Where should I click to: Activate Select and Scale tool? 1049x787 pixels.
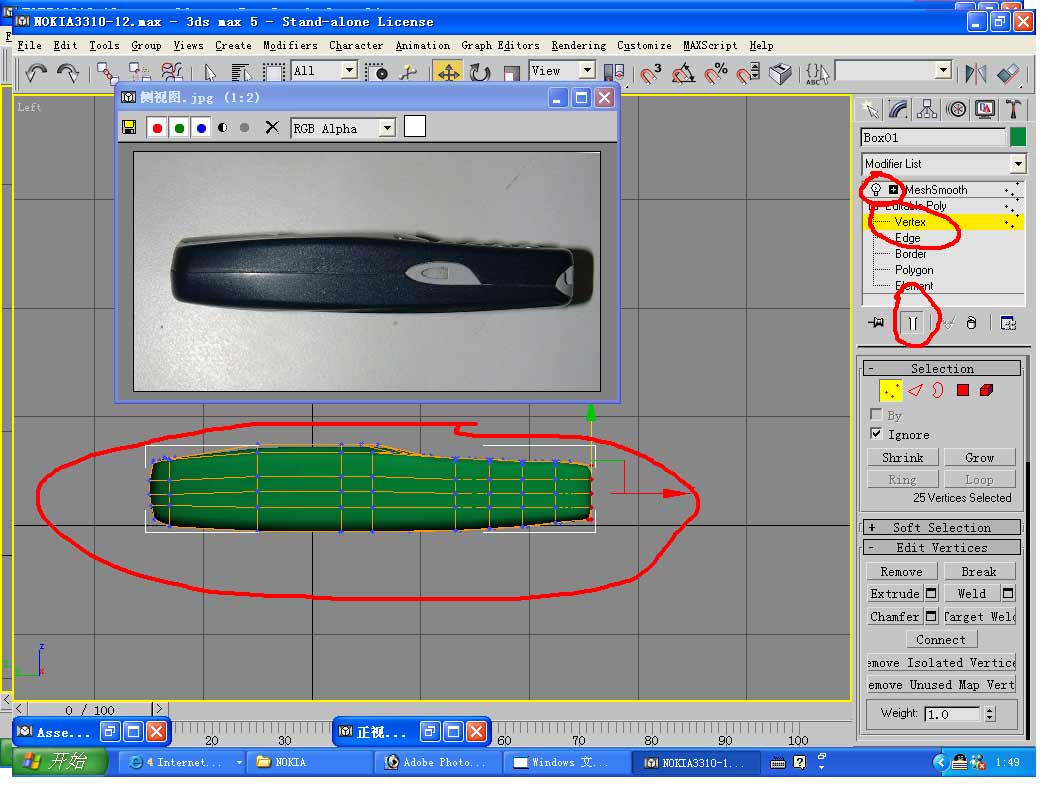[511, 72]
